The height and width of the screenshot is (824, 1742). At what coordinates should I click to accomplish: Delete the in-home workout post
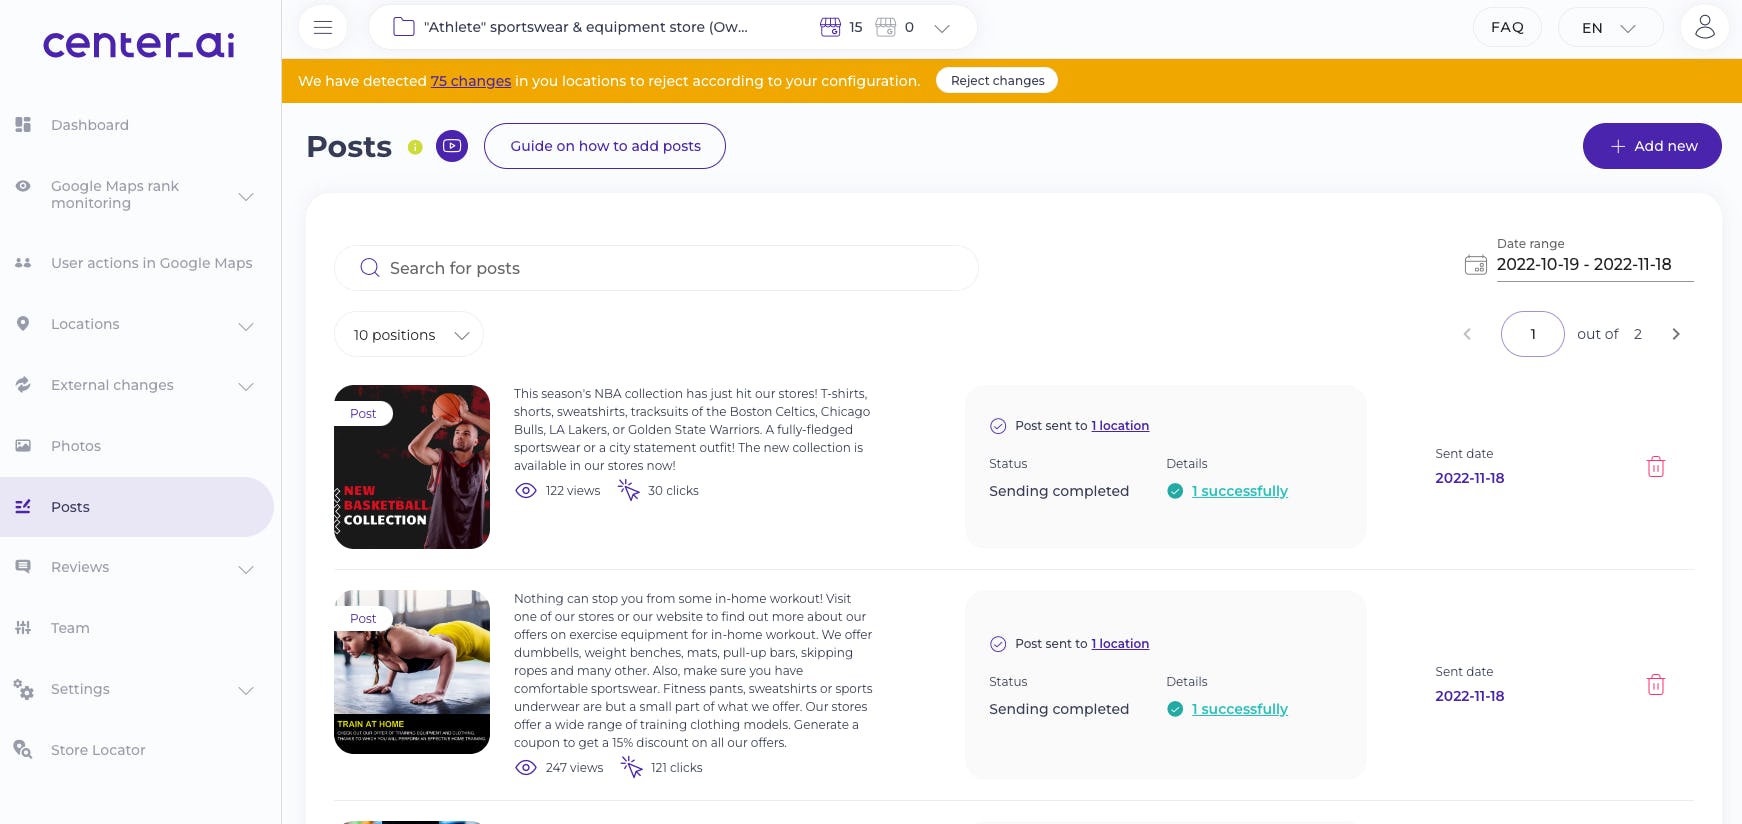(1655, 685)
